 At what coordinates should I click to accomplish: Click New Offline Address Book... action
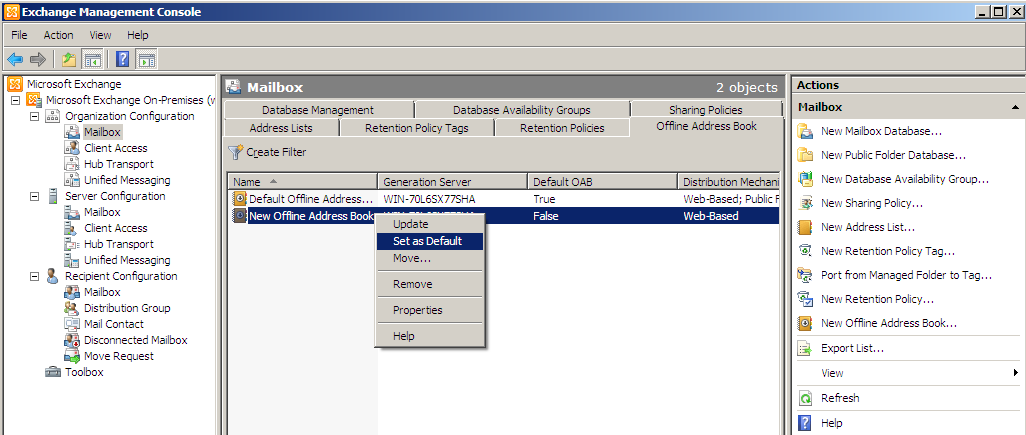click(x=889, y=323)
